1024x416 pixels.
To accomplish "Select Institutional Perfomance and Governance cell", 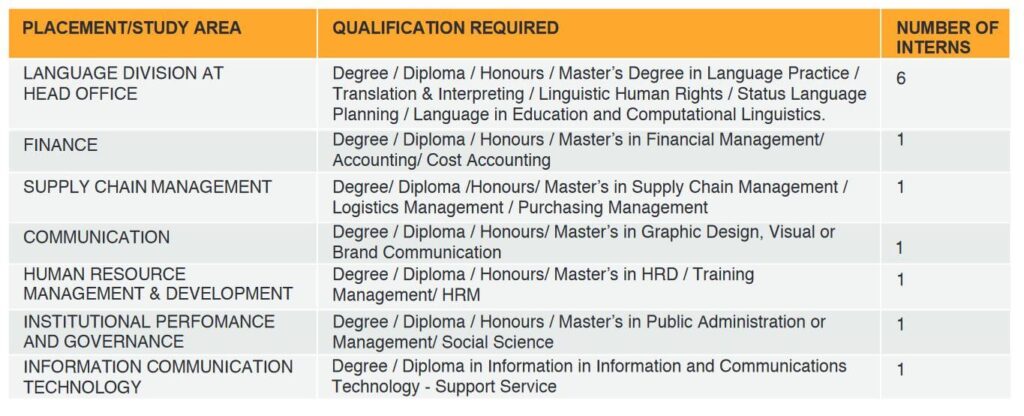I will (x=148, y=331).
